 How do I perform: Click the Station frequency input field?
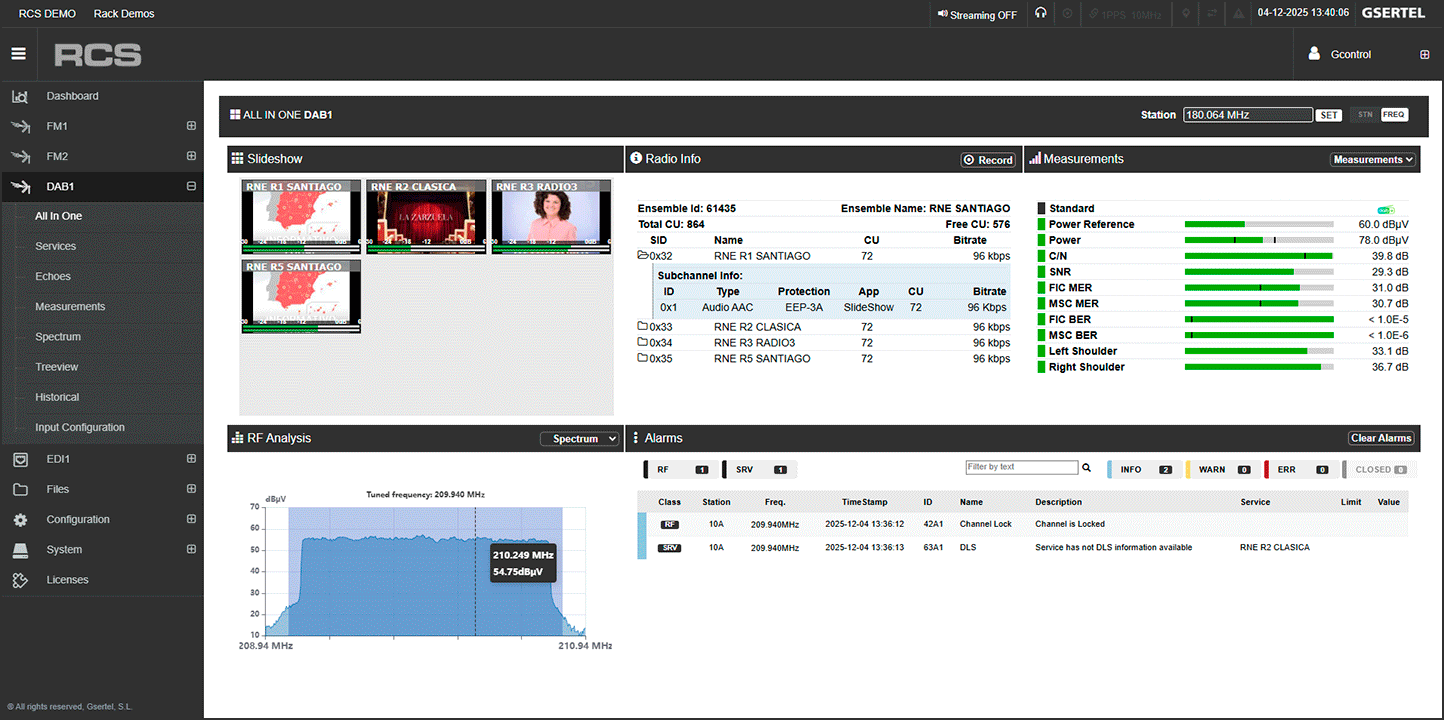[1247, 115]
